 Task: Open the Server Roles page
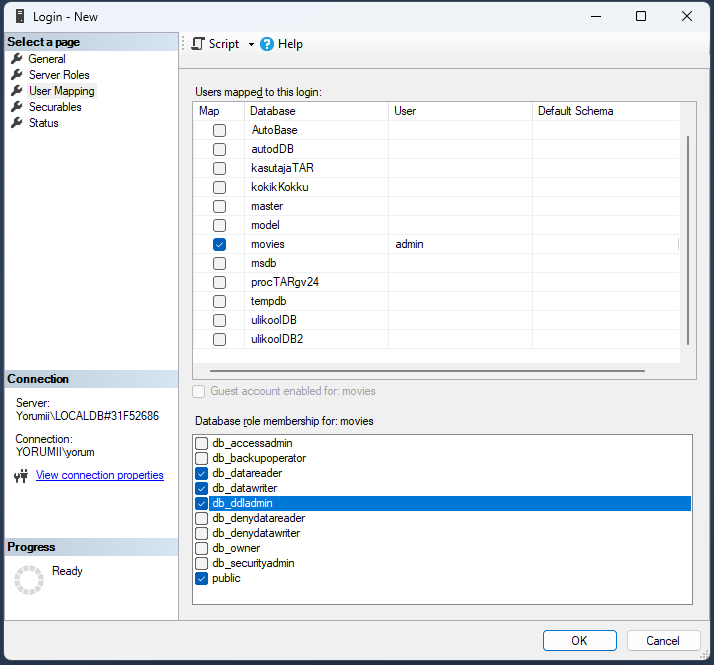[59, 75]
